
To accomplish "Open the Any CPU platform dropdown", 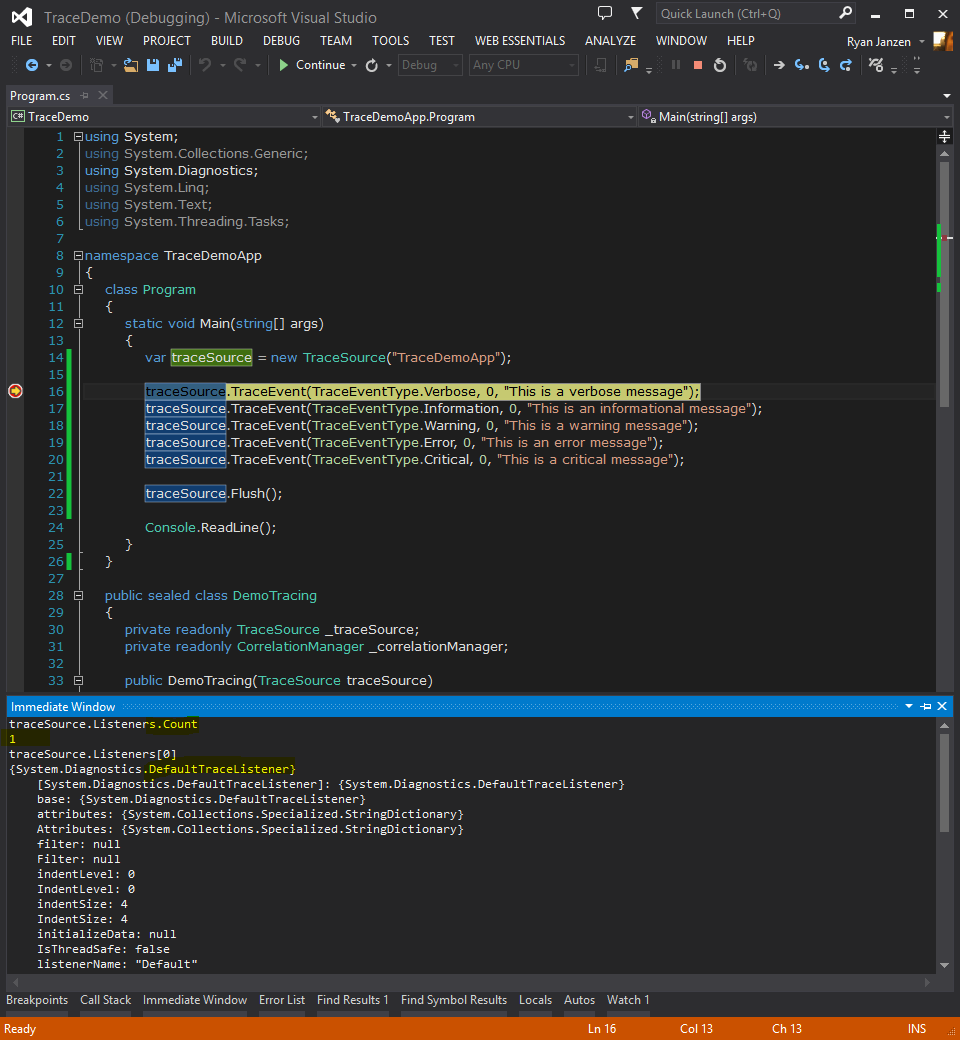I will pos(523,65).
